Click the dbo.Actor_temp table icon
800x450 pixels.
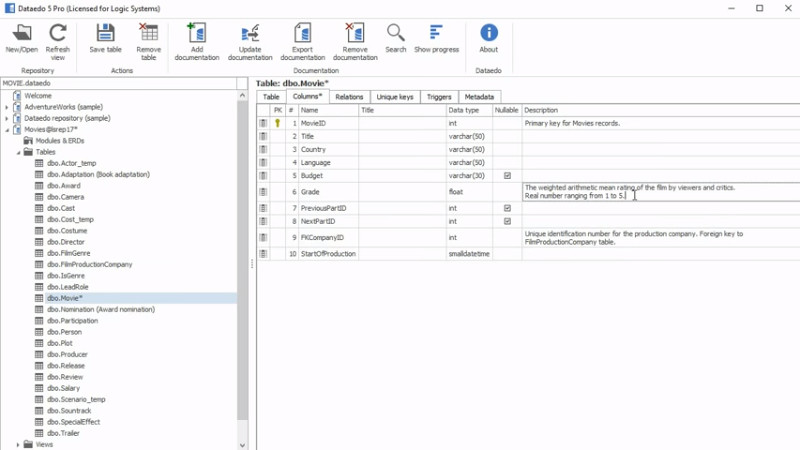click(x=39, y=163)
